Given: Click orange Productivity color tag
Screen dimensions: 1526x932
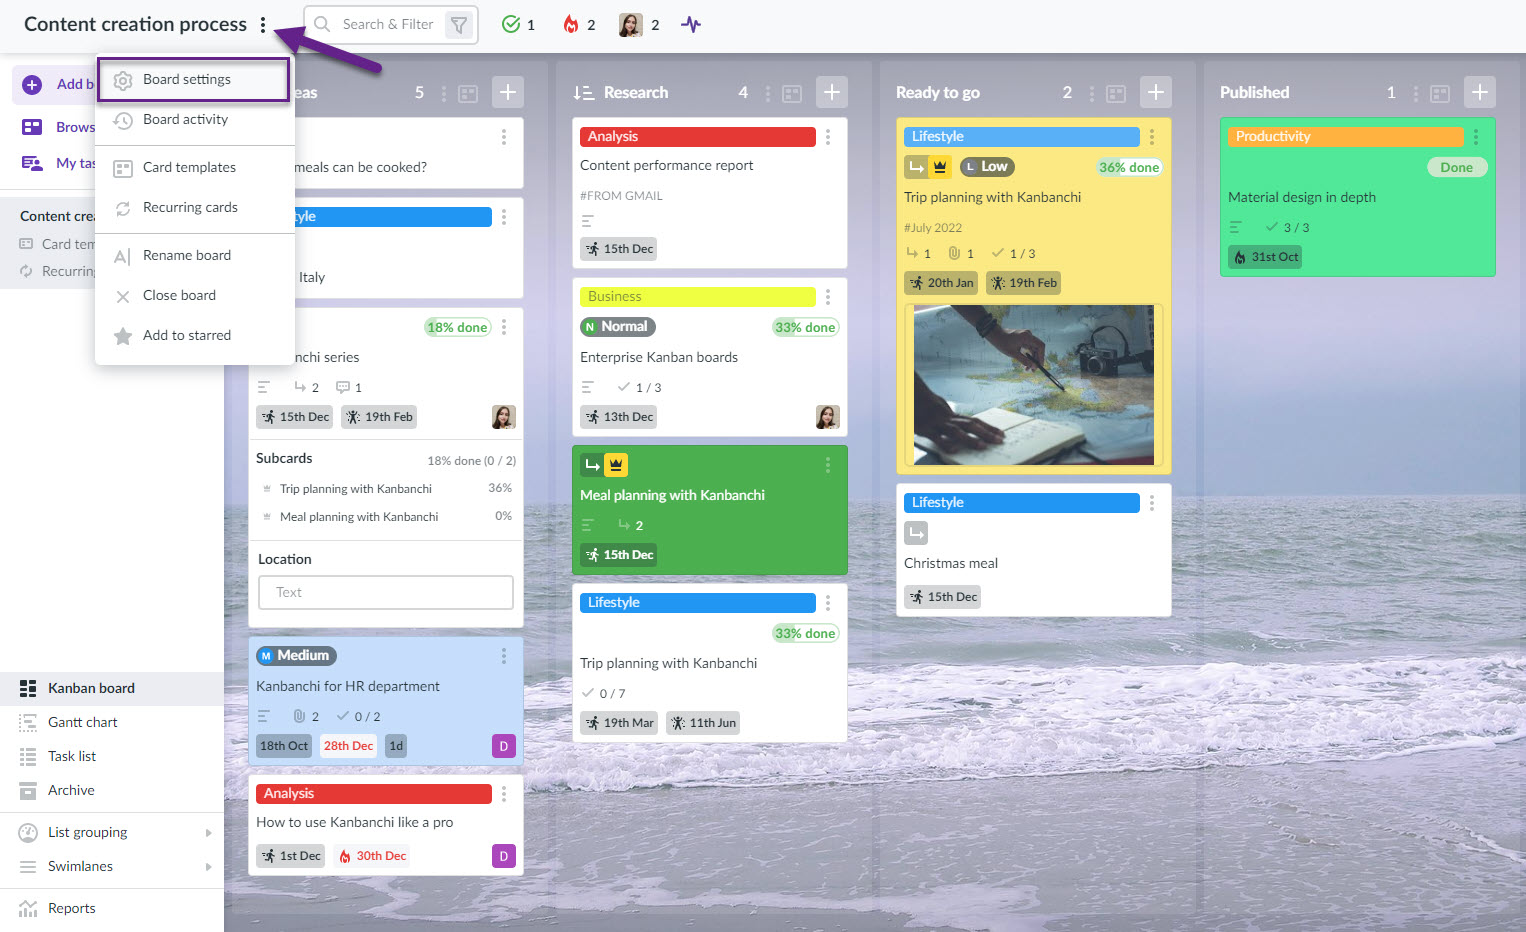Looking at the screenshot, I should (1346, 137).
